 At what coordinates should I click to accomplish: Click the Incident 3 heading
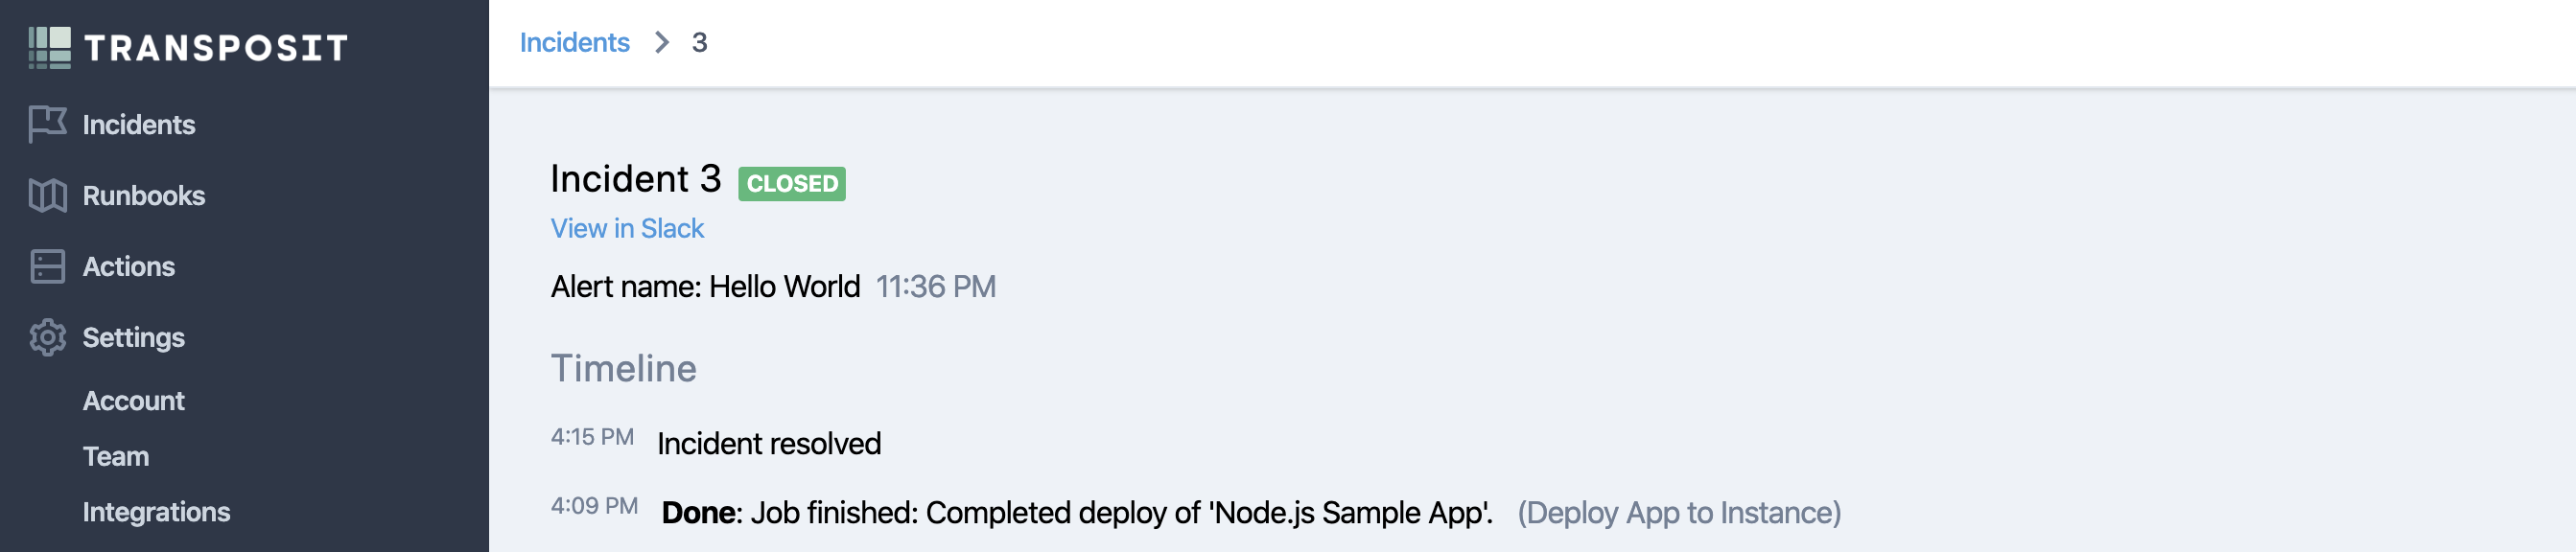pyautogui.click(x=635, y=179)
